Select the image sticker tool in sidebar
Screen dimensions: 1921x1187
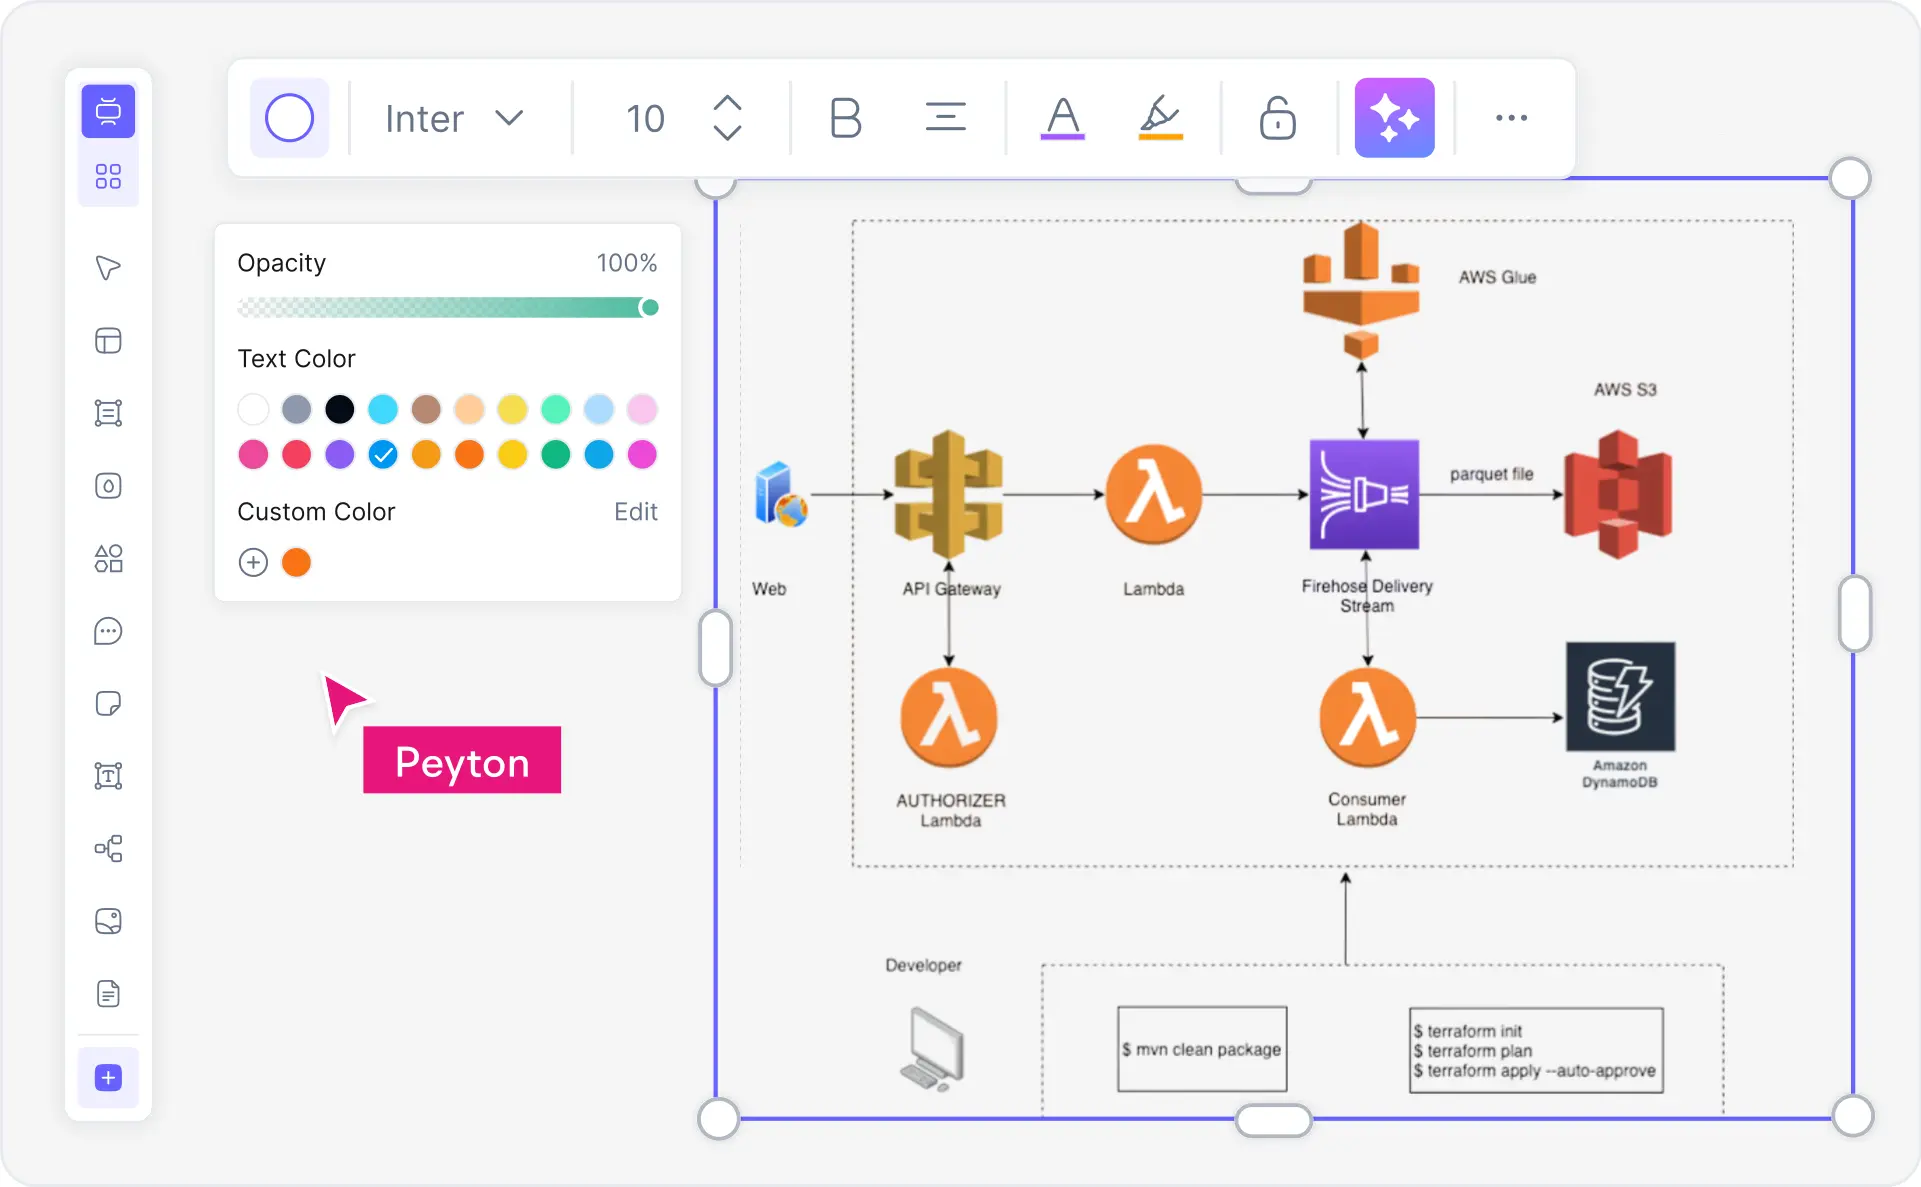(108, 921)
